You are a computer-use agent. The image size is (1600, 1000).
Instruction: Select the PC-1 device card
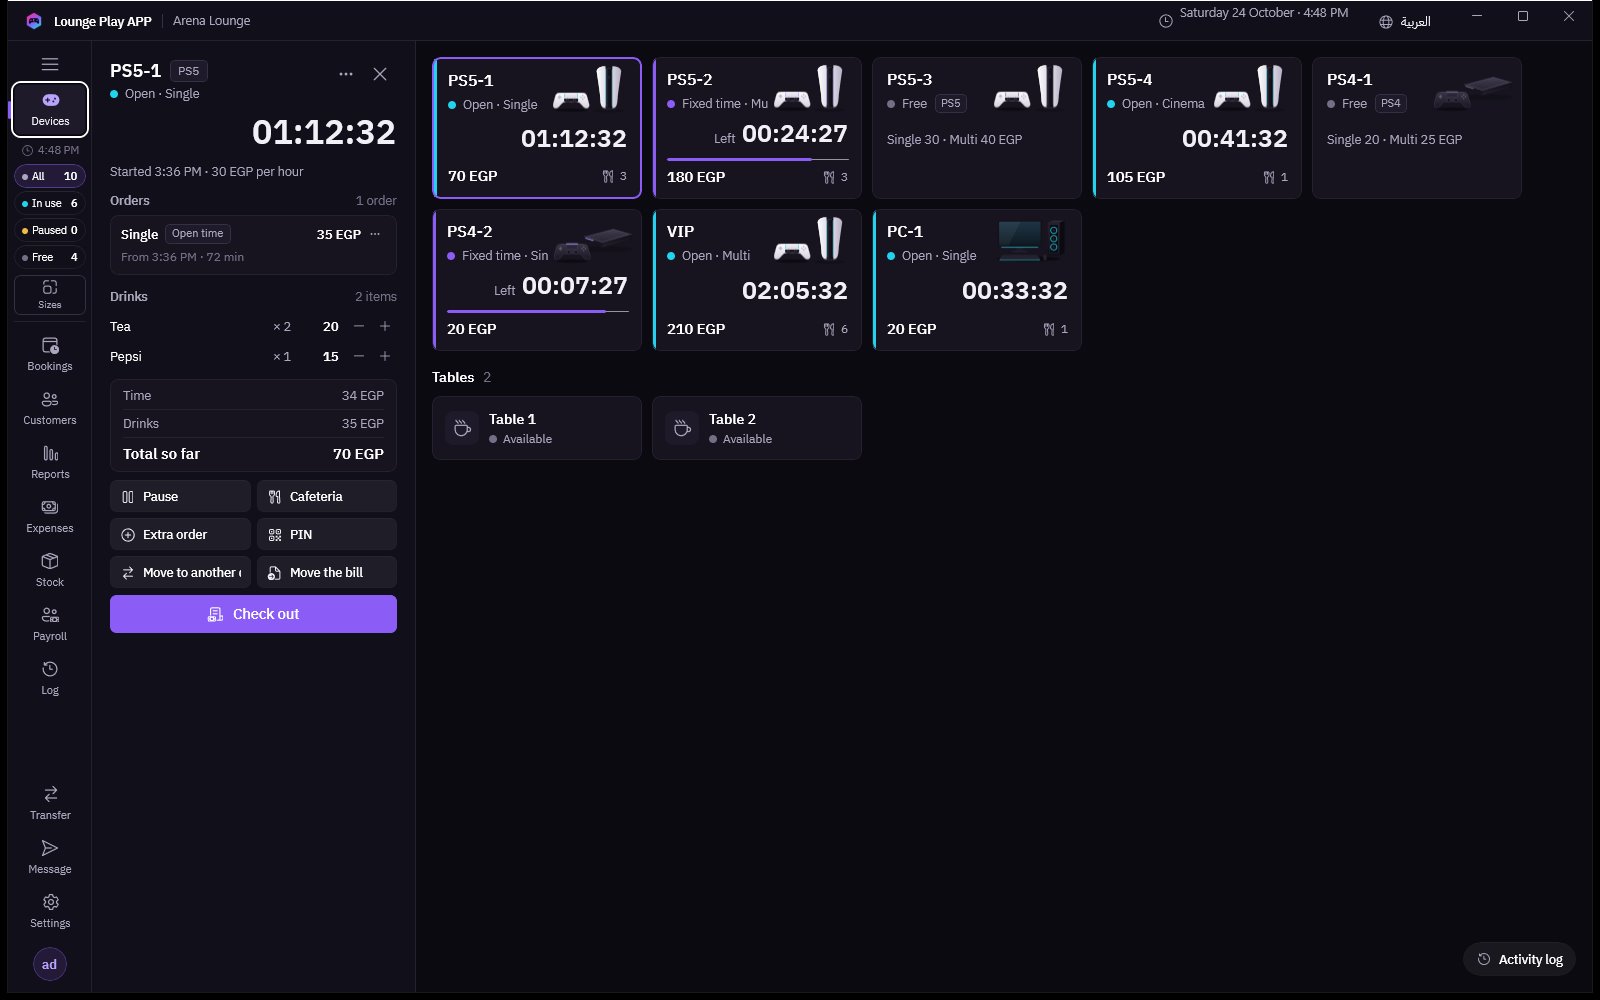977,280
